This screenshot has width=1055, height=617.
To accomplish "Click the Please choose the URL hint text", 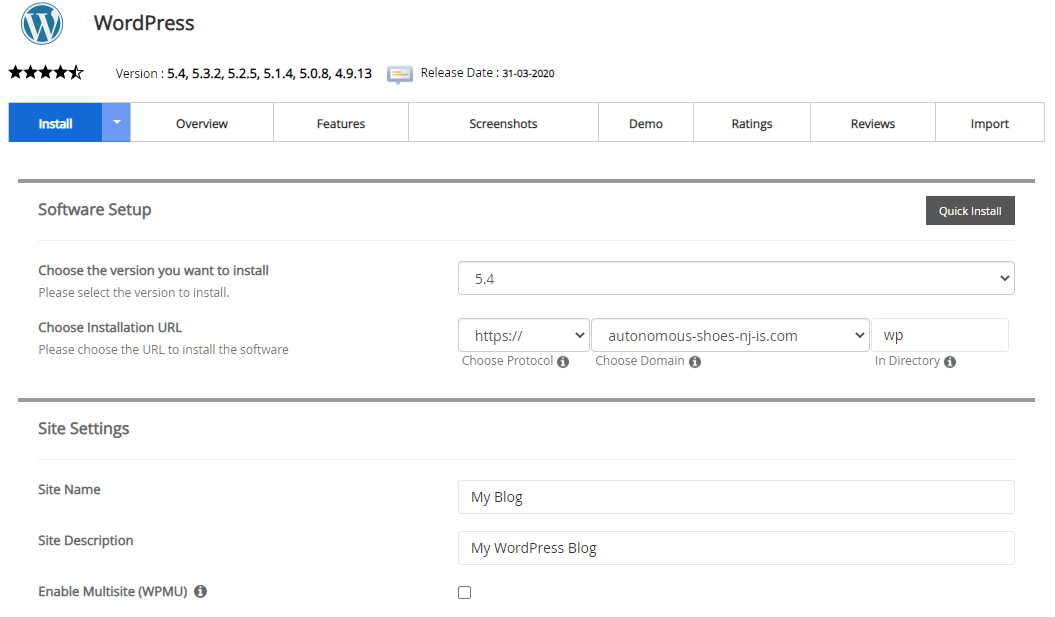I will click(163, 350).
